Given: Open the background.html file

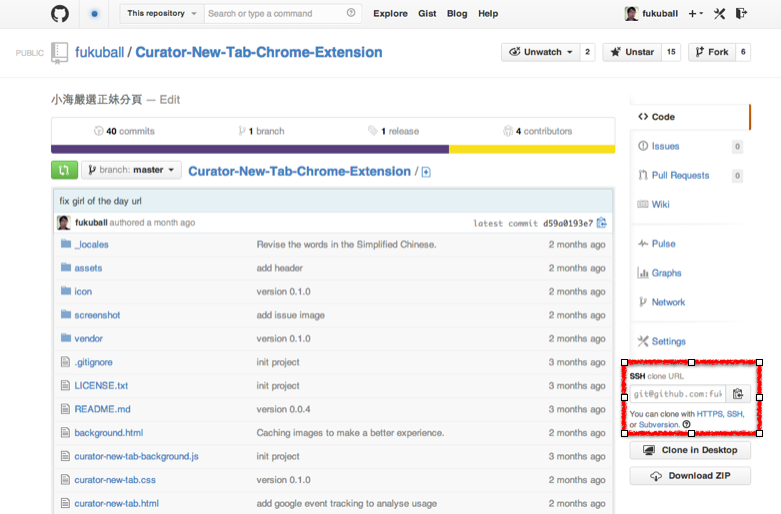Looking at the screenshot, I should pyautogui.click(x=109, y=432).
